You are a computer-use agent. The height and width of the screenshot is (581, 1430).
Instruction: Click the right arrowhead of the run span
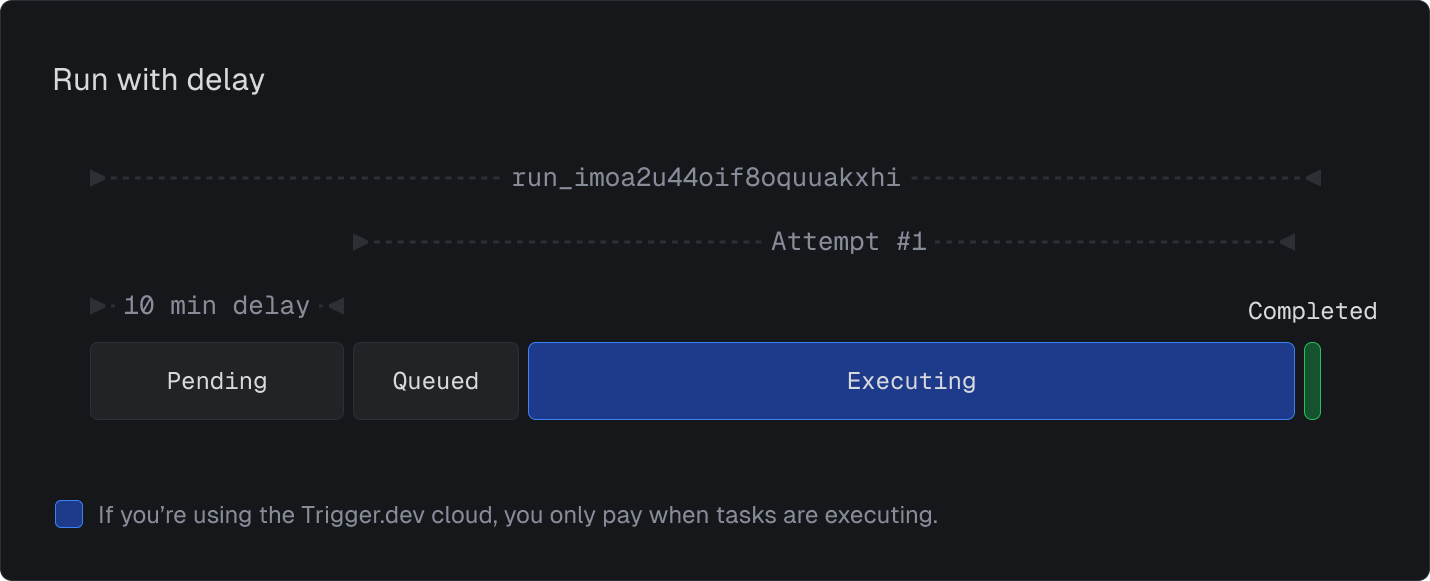(x=1313, y=178)
